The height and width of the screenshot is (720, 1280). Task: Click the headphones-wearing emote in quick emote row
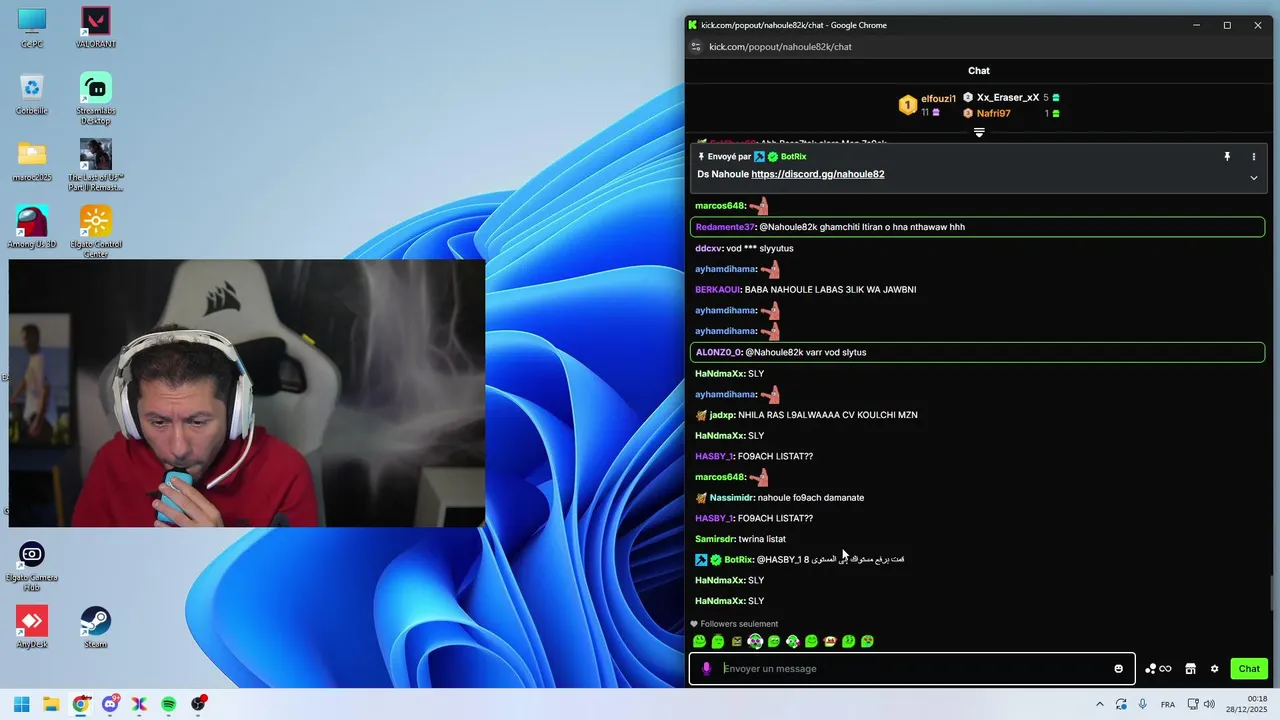click(x=755, y=641)
